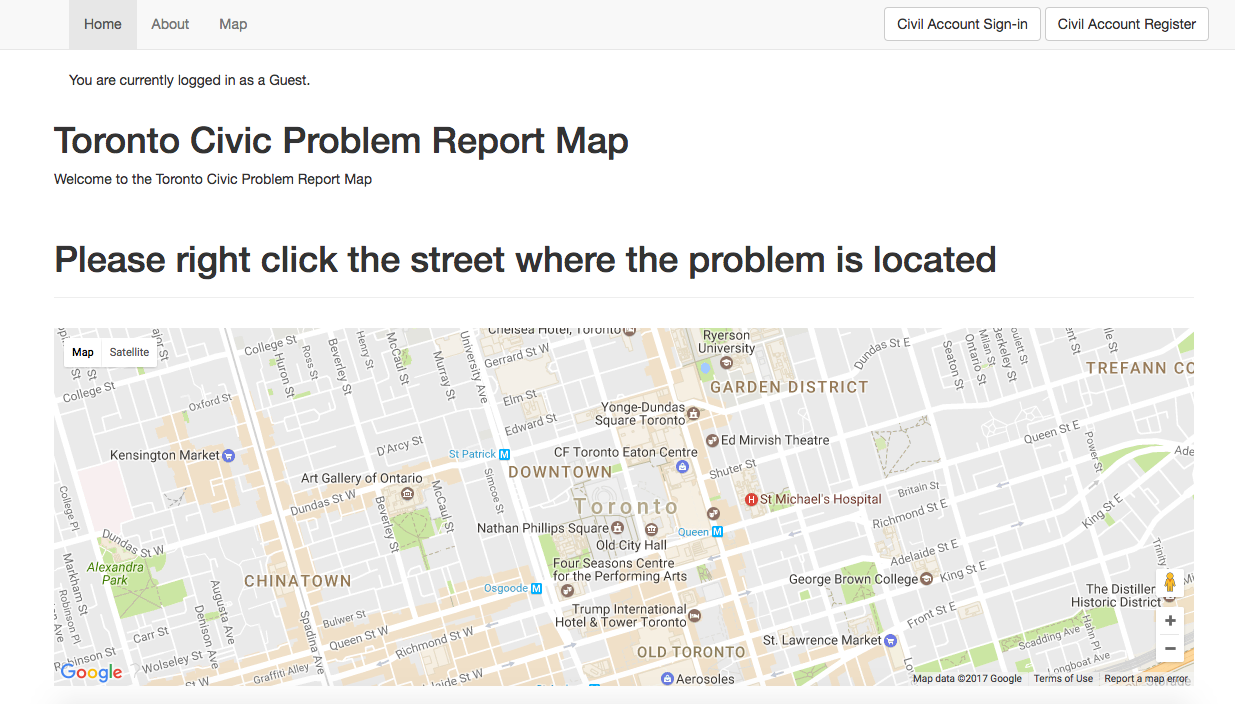Open the Terms of Use link

[1063, 679]
